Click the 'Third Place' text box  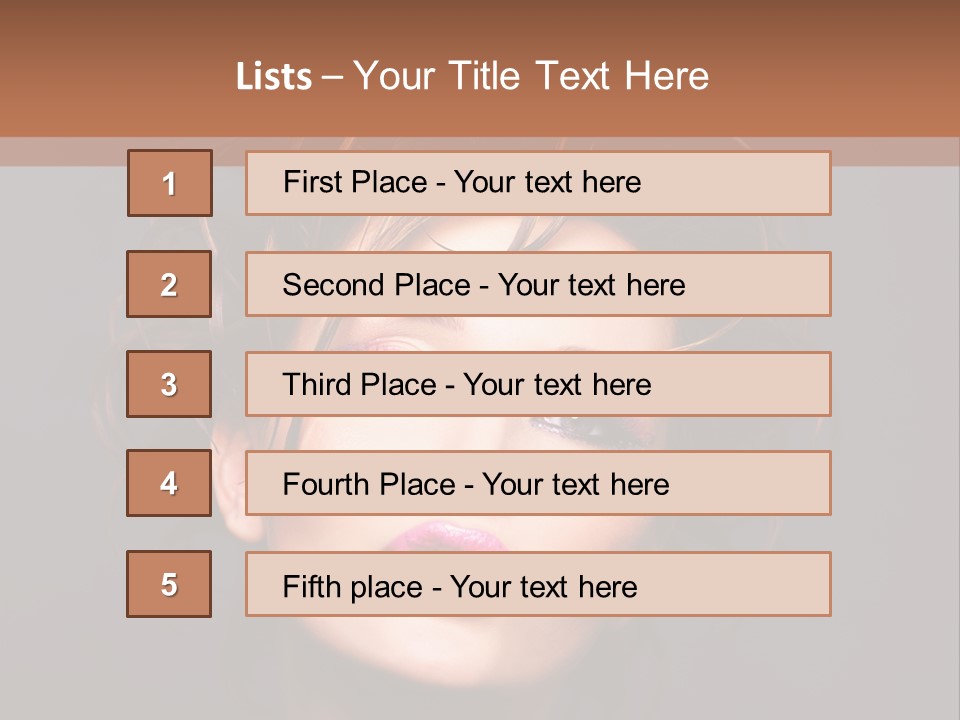pos(538,384)
